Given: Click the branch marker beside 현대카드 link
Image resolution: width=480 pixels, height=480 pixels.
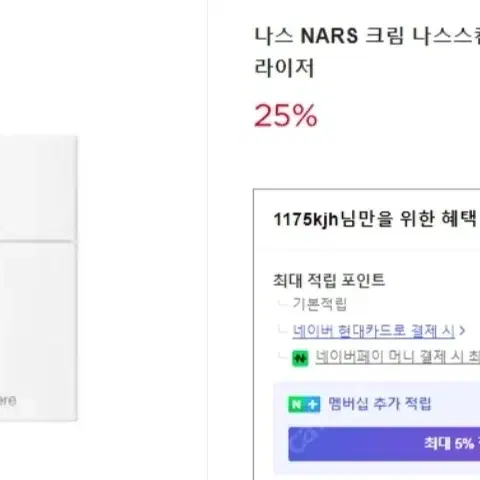Looking at the screenshot, I should coord(282,329).
